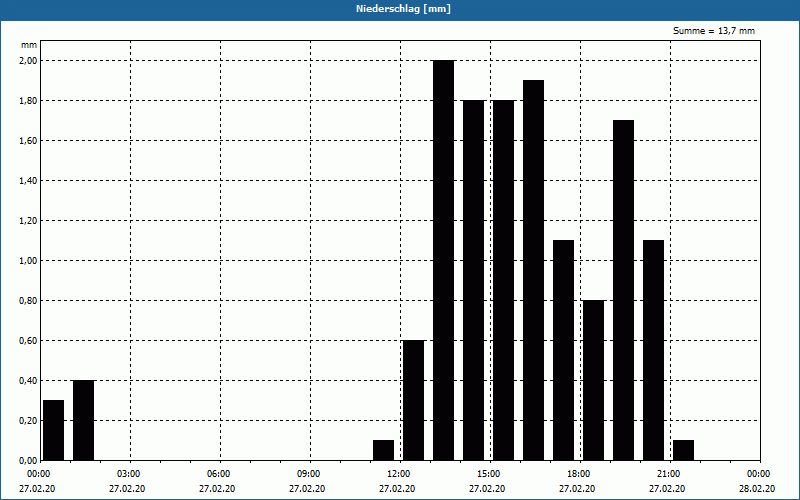The image size is (800, 500).
Task: Click the 0,30 mm bar at 00:00
Action: (54, 430)
